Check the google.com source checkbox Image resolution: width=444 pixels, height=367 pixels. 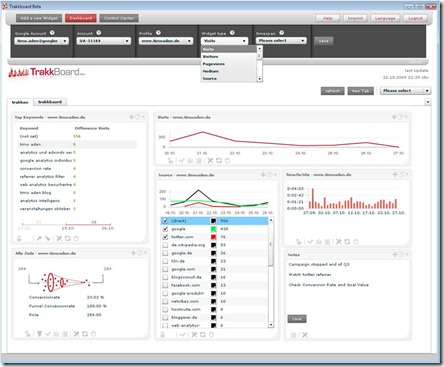click(165, 269)
